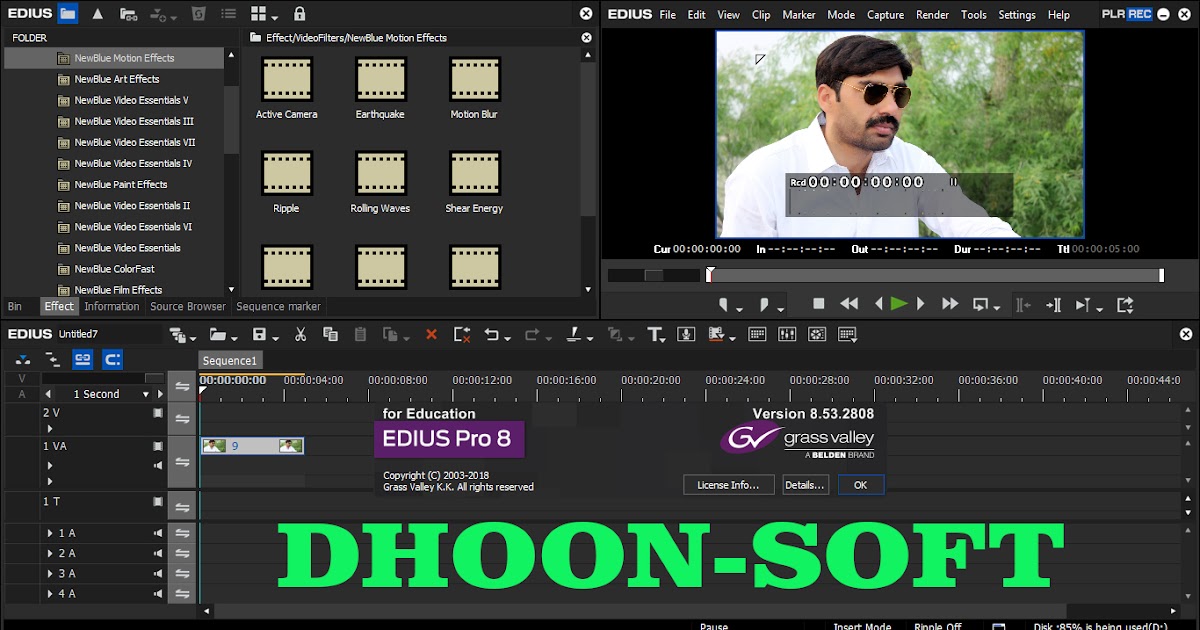Mute audio on the 1 A track
1200x630 pixels.
157,533
